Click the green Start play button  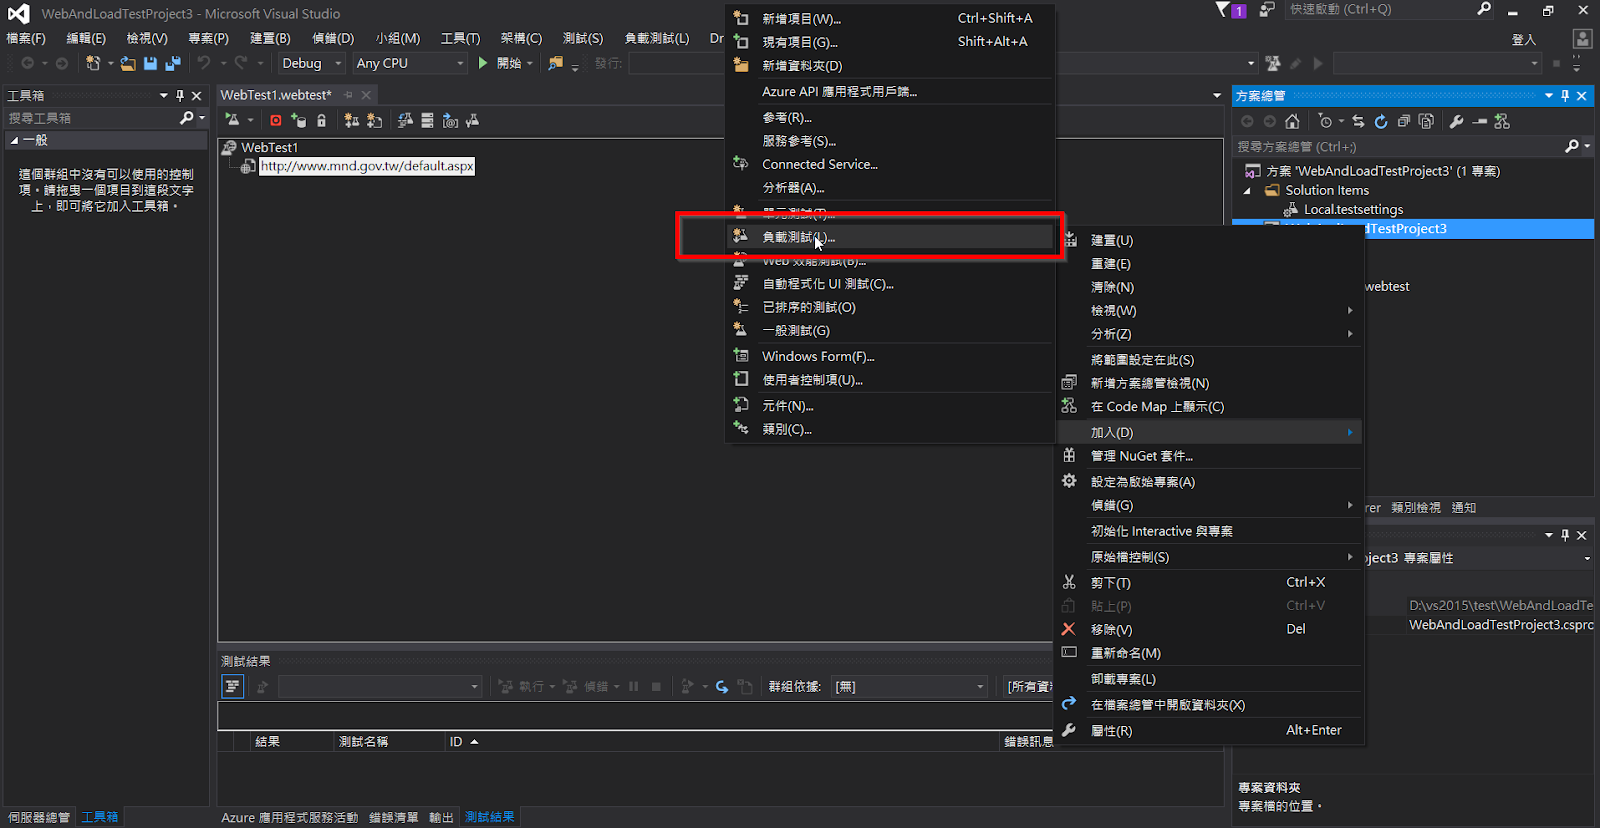(483, 63)
